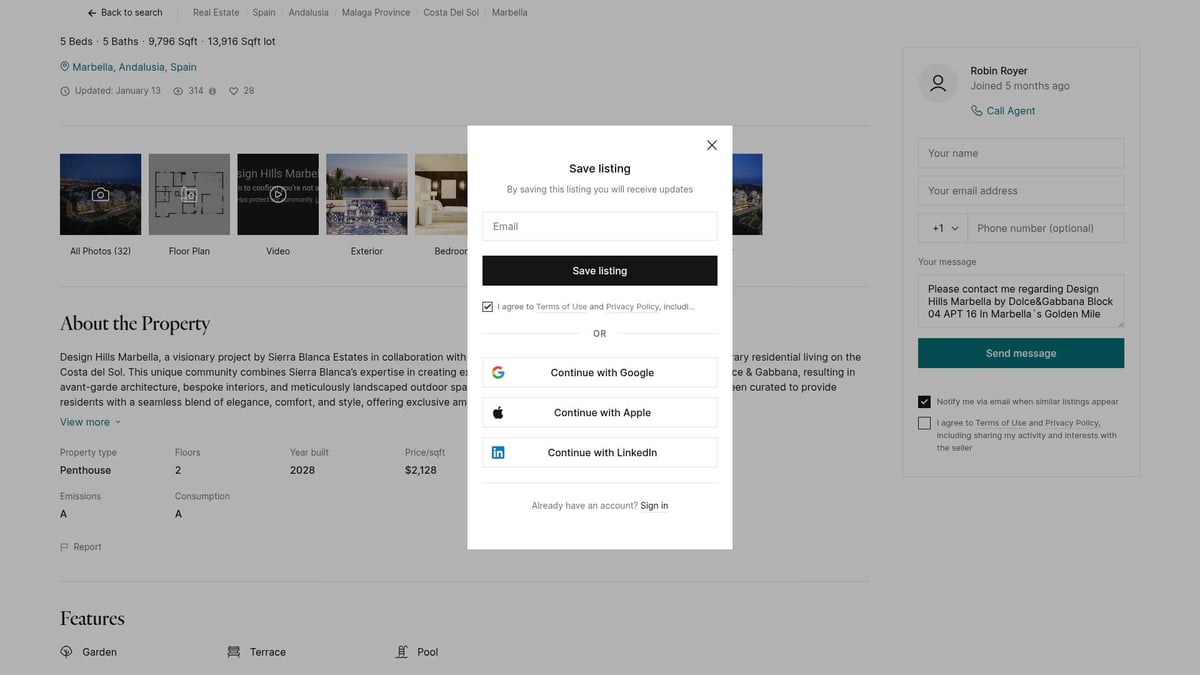Viewport: 1200px width, 675px height.
Task: Close the Save listing dialog
Action: [711, 145]
